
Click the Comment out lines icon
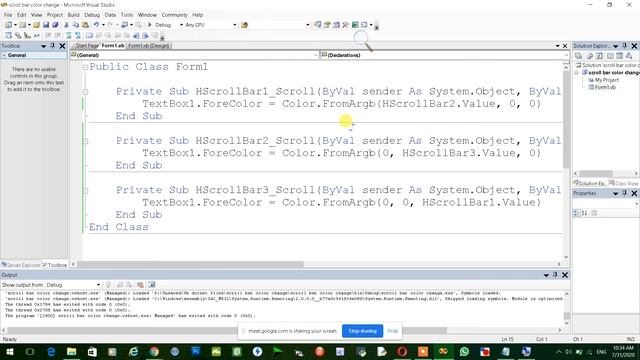[68, 36]
